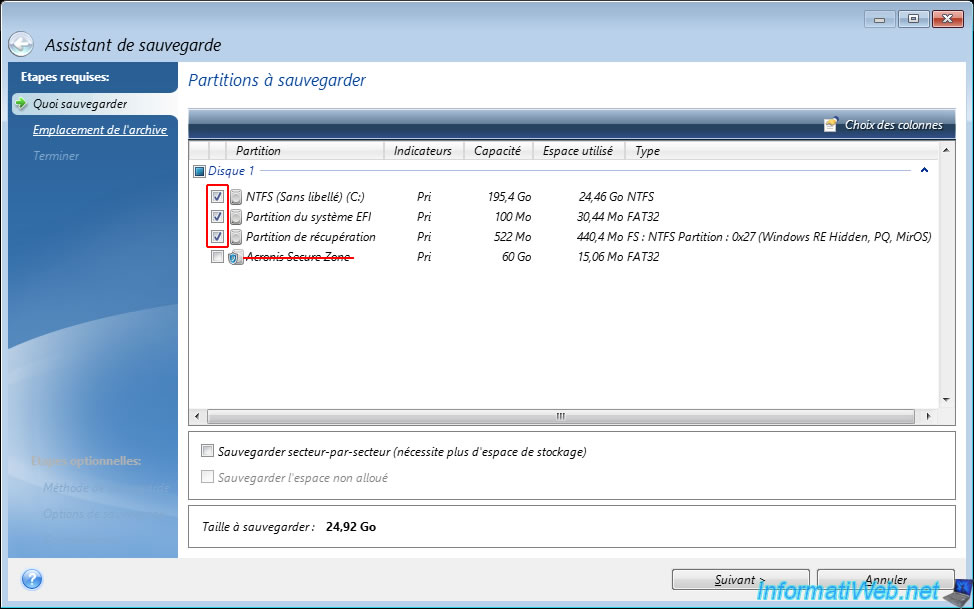974x609 pixels.
Task: Click the EFI system partition drive icon
Action: pos(236,217)
